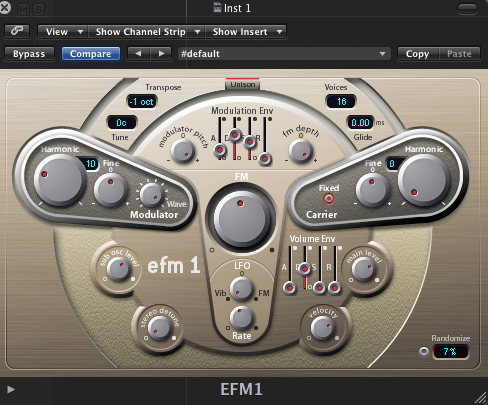Click the Carrier Fine knob
The width and height of the screenshot is (488, 405).
[x=373, y=190]
